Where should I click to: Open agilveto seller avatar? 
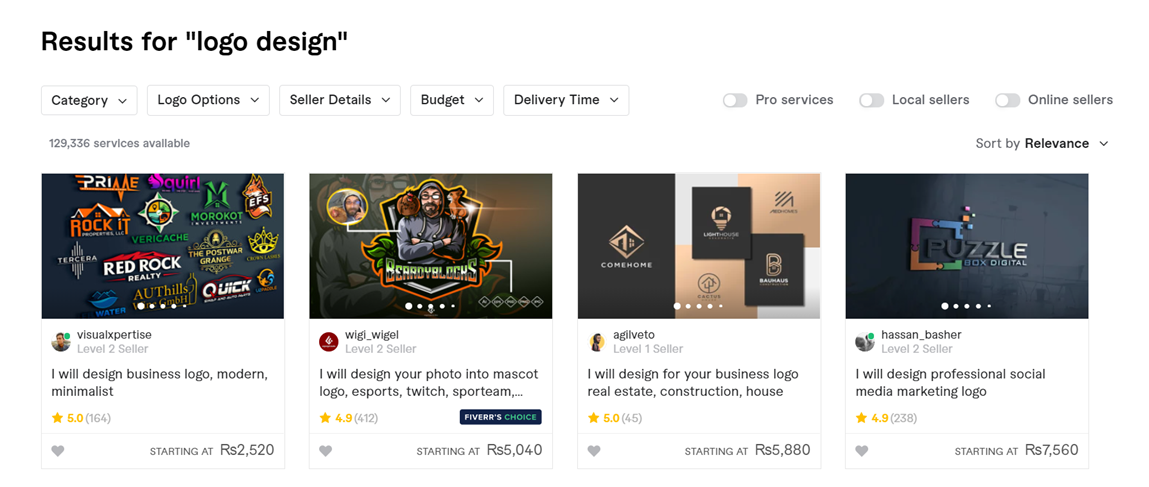tap(597, 342)
